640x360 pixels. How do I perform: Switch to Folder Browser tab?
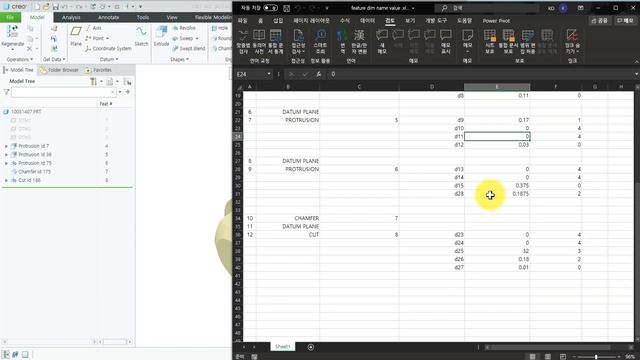[59, 70]
